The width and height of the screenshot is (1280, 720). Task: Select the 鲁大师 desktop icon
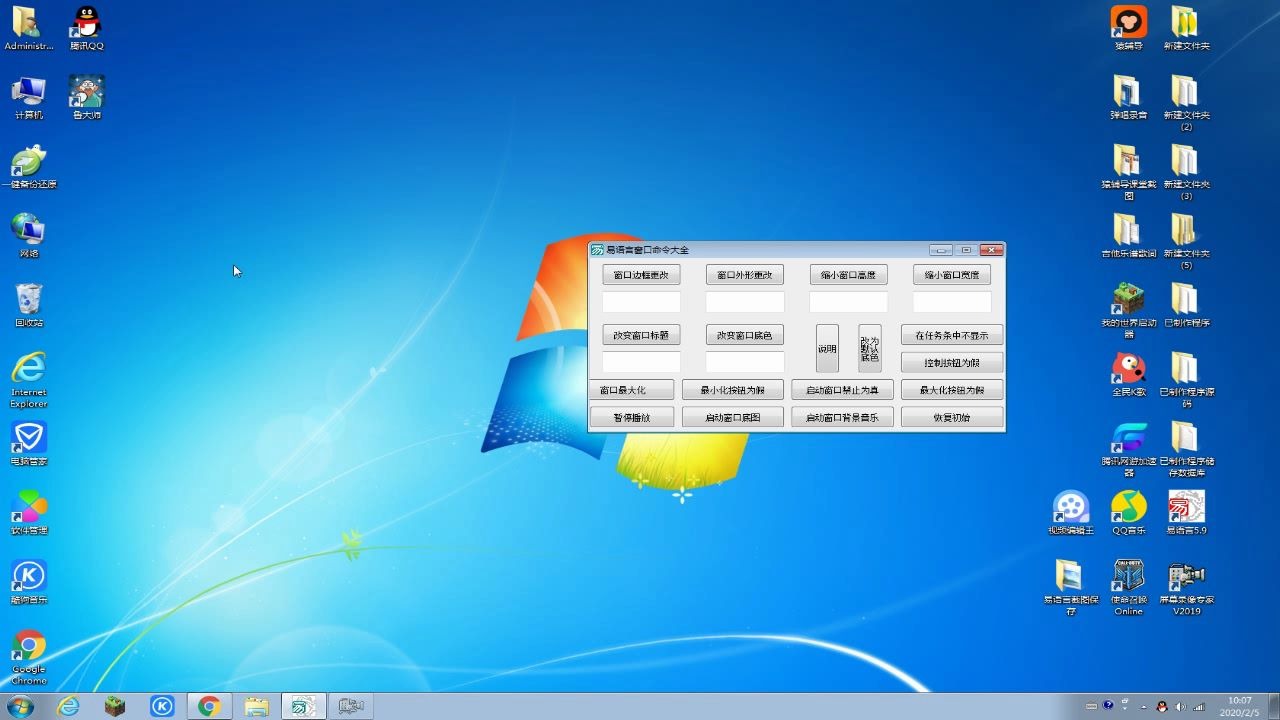coord(87,98)
